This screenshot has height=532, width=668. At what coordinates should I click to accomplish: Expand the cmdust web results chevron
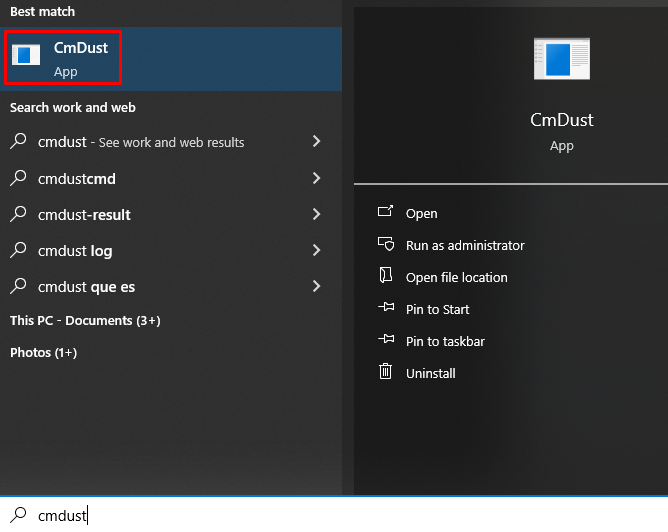coord(316,142)
